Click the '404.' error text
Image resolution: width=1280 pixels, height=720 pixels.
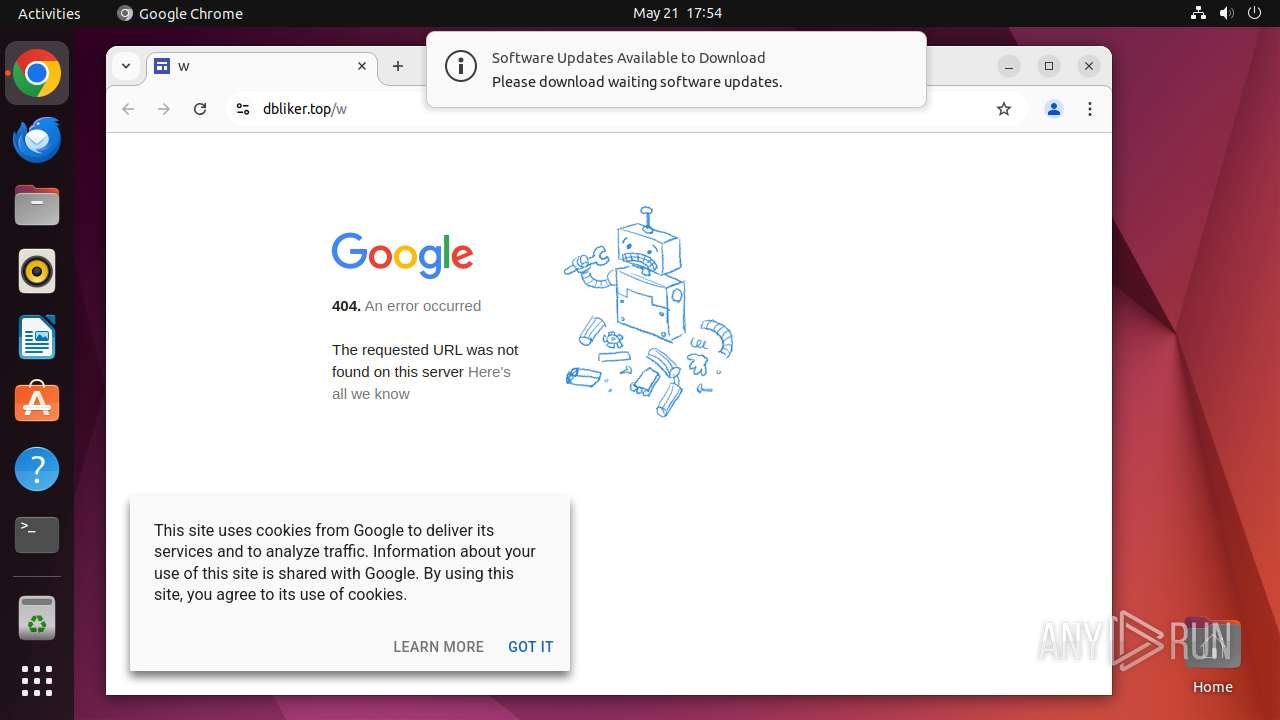click(346, 306)
